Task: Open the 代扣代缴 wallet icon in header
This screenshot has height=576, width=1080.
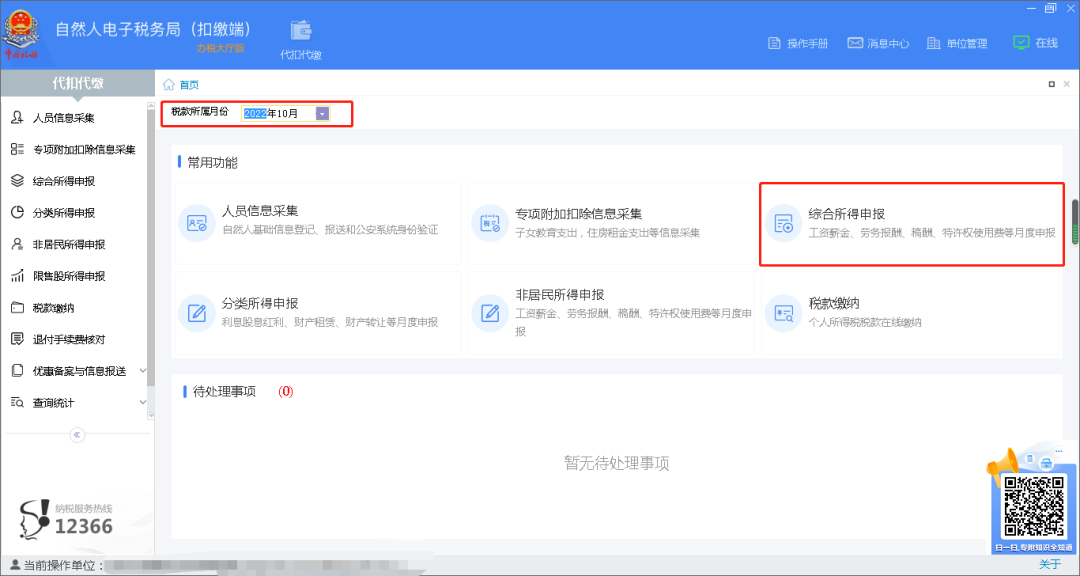Action: [x=301, y=31]
